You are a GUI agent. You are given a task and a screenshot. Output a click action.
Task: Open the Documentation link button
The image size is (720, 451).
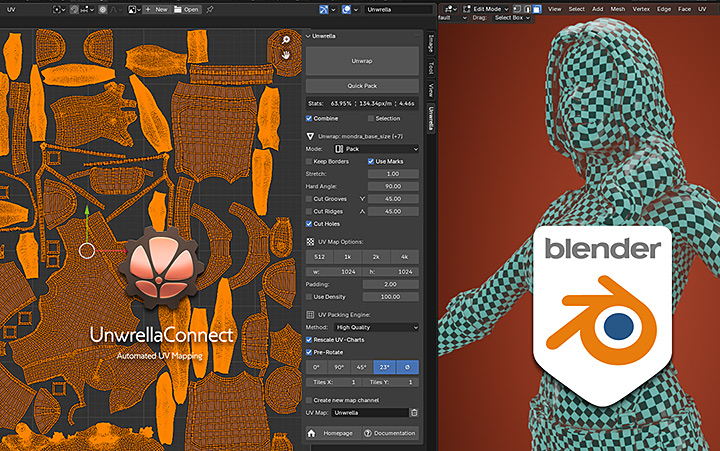click(390, 433)
